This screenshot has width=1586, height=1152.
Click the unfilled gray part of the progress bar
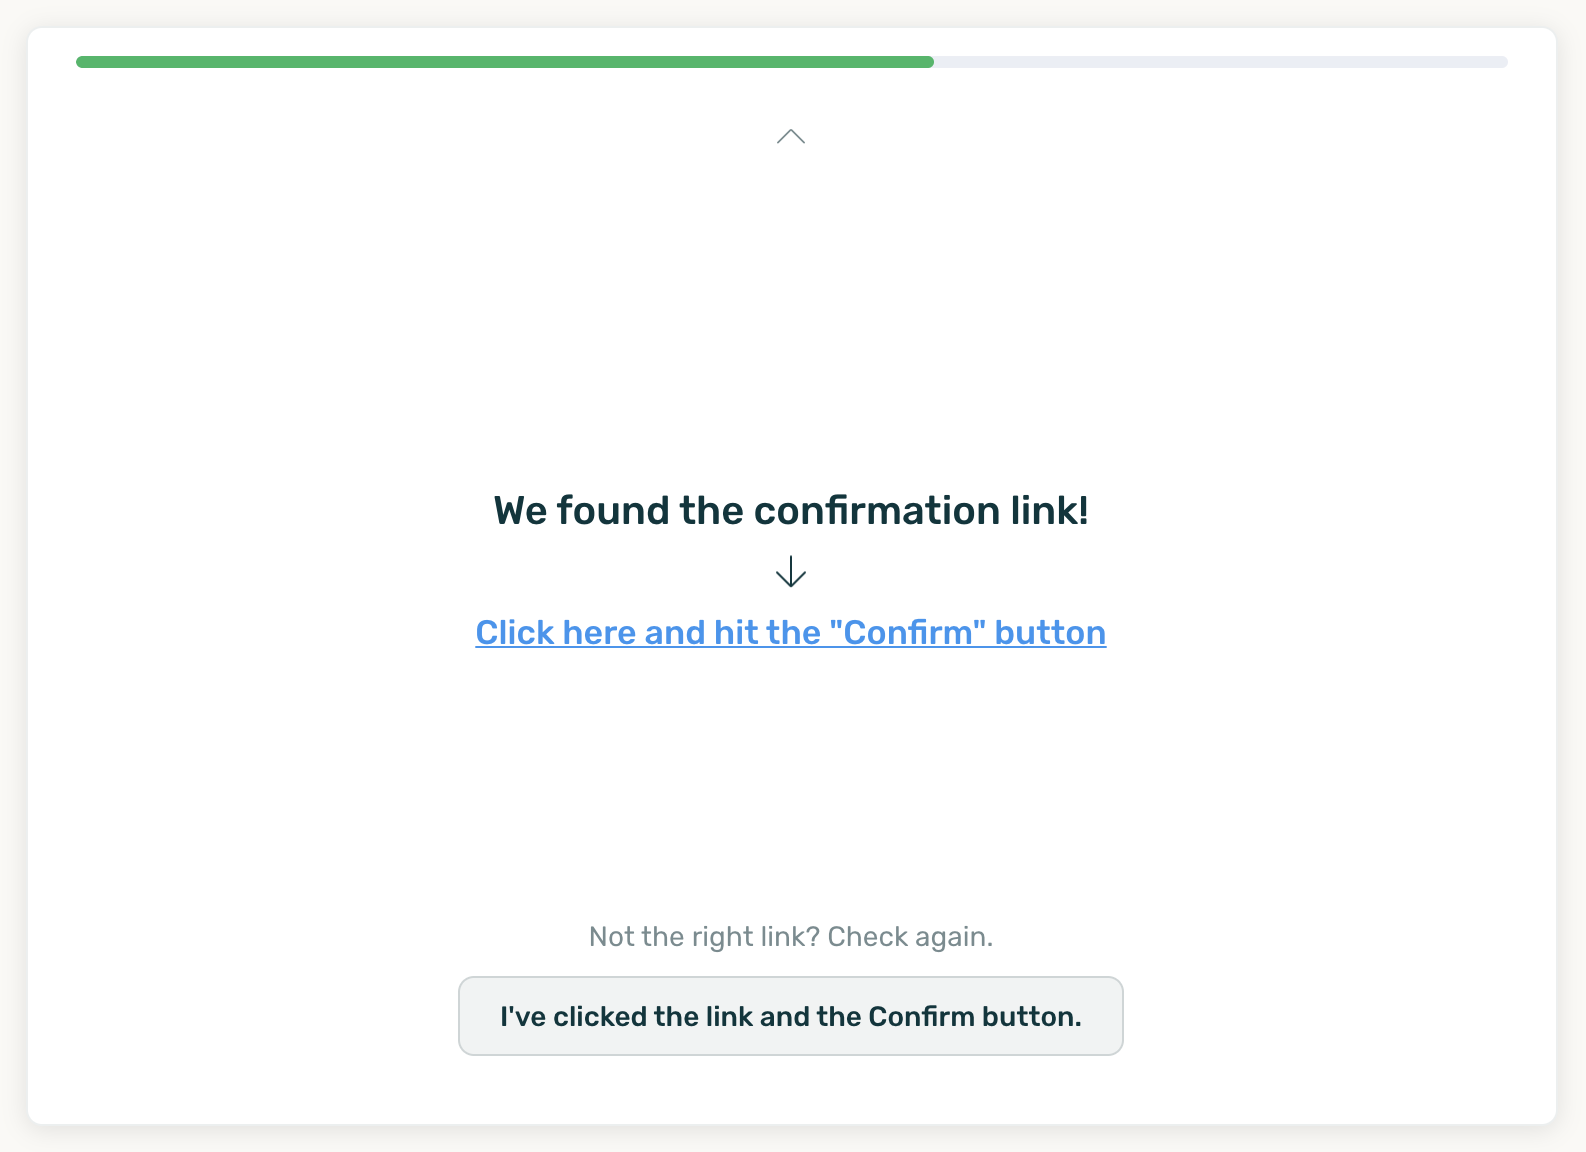(x=1220, y=62)
